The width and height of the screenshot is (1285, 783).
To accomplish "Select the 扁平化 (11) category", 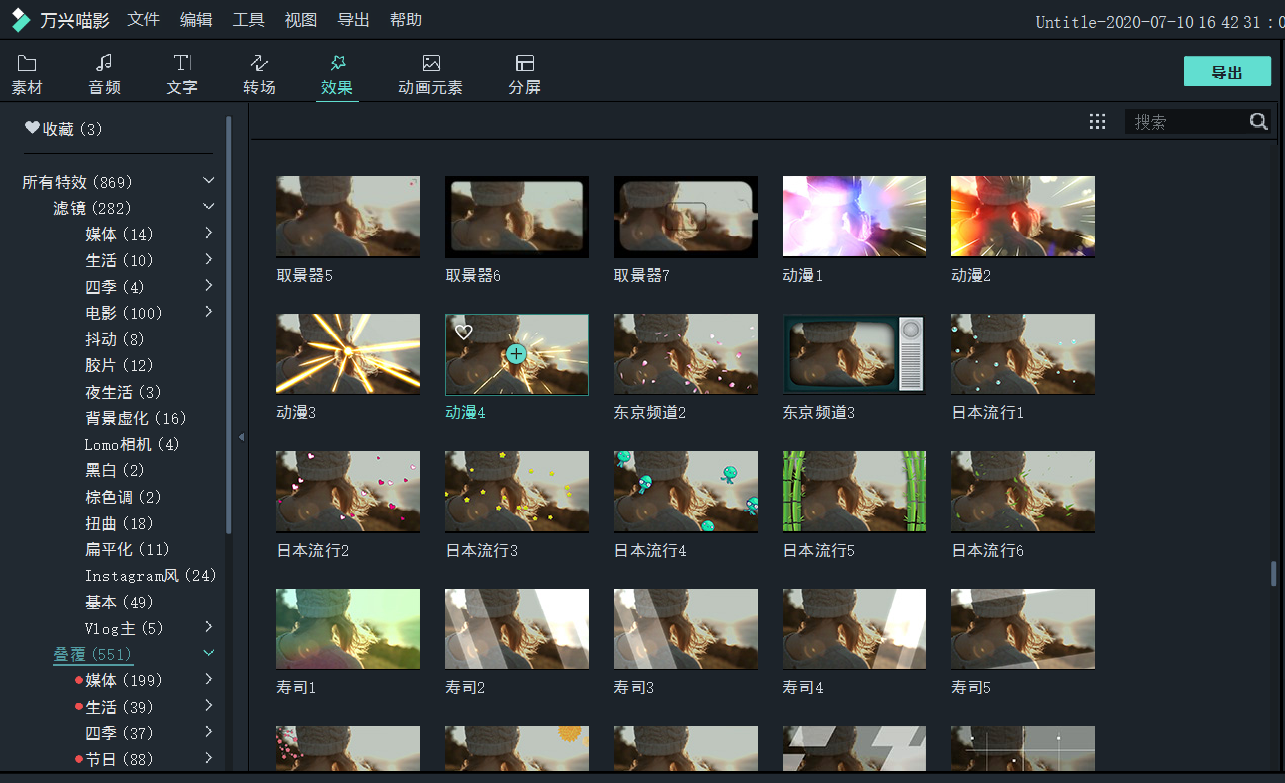I will (x=128, y=549).
